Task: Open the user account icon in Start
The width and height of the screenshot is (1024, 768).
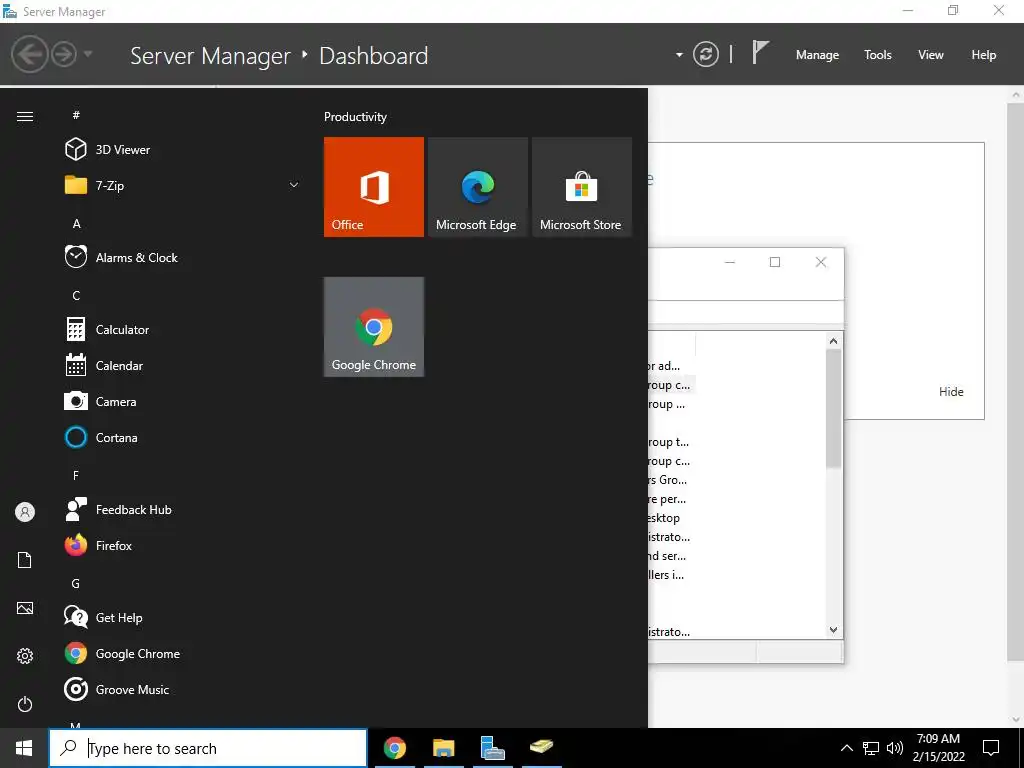Action: (25, 512)
